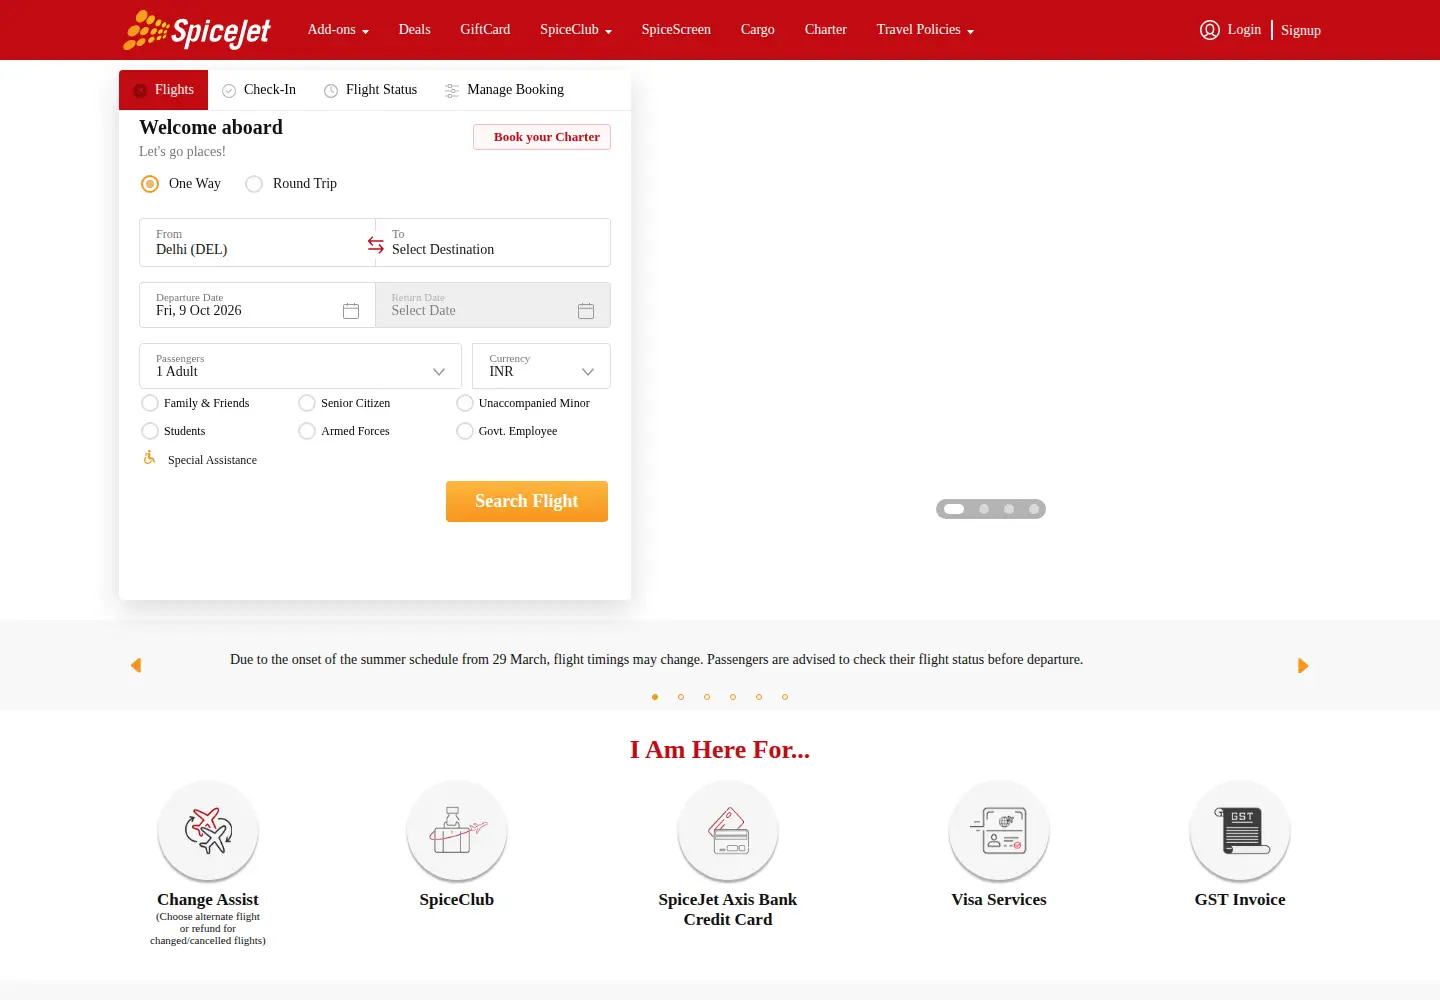Swap From and To cities icon
1440x1000 pixels.
coord(376,244)
